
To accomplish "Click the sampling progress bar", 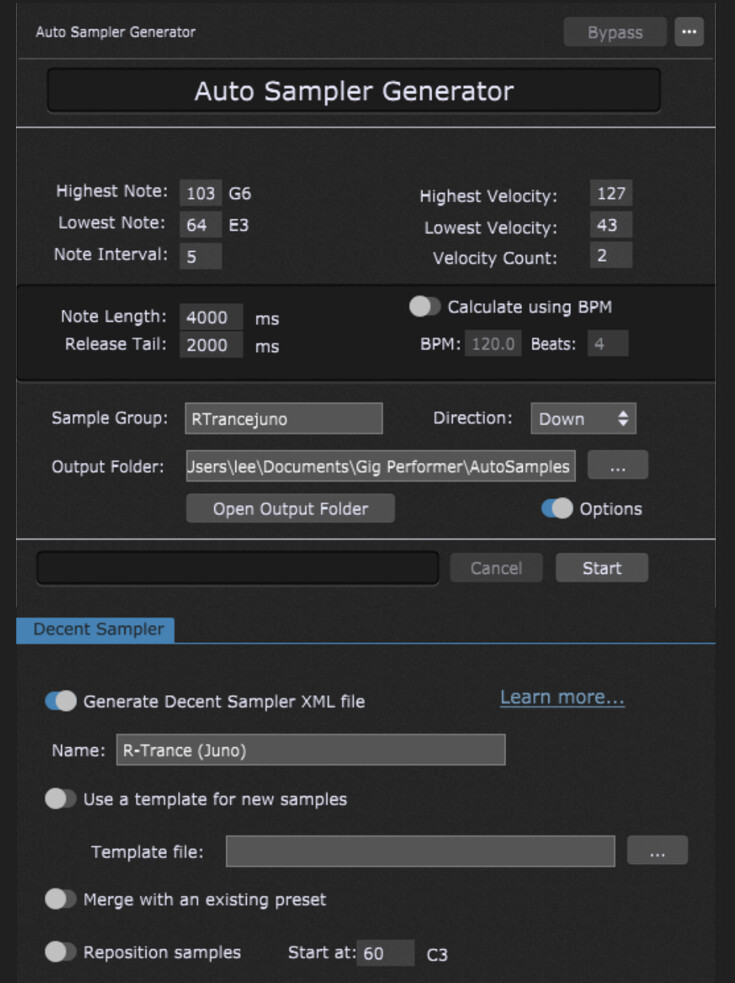I will coord(238,568).
